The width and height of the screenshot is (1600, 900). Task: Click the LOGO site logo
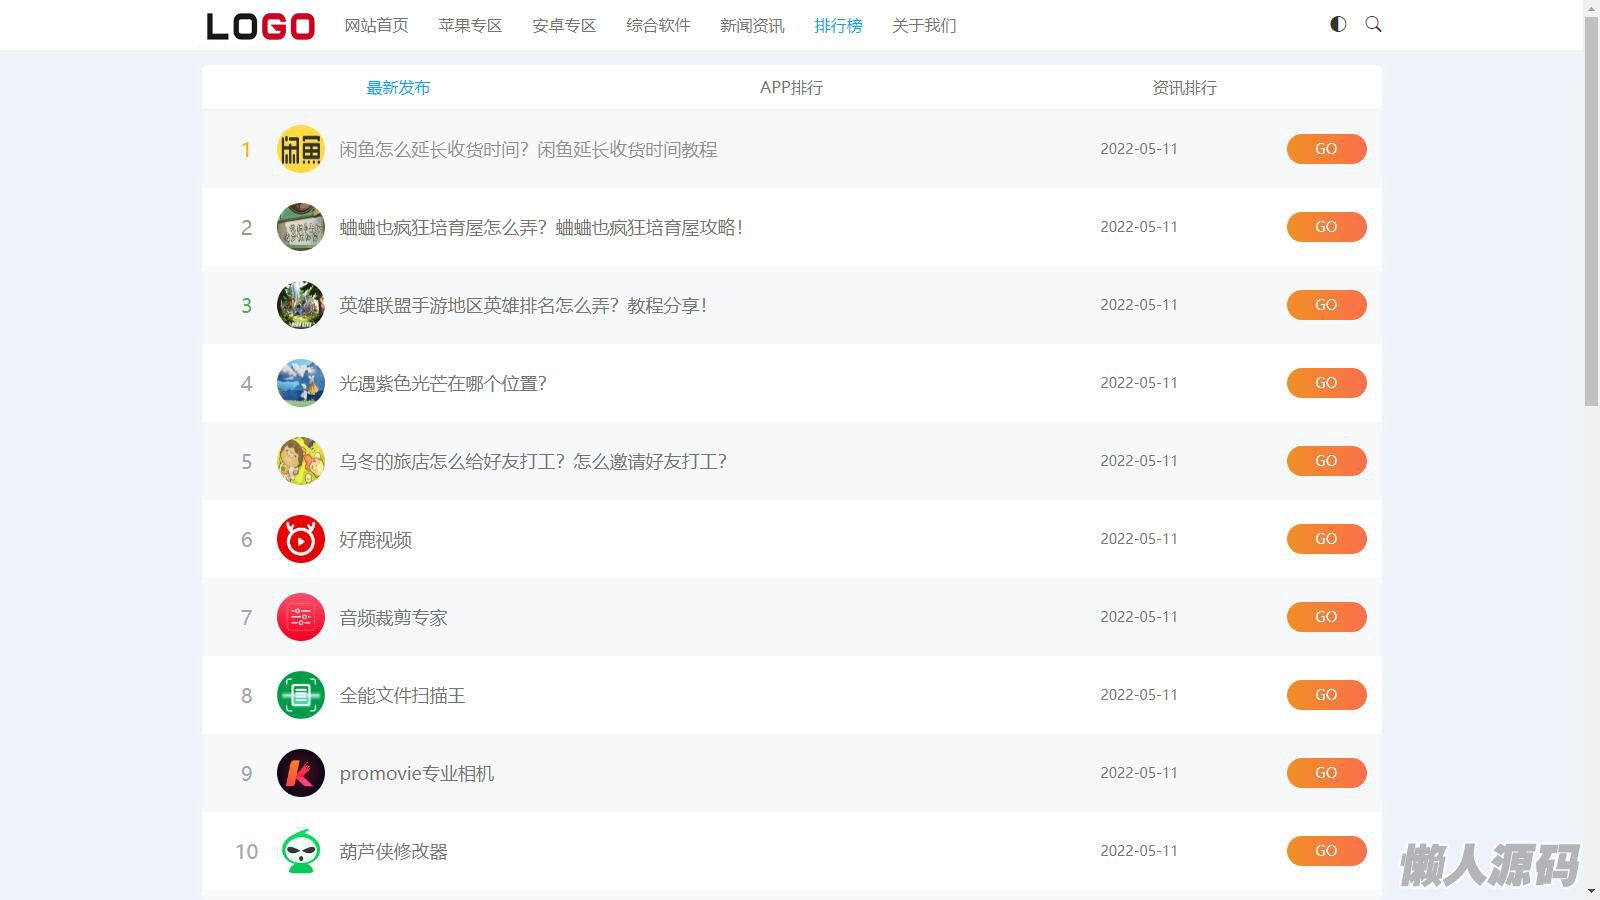260,26
